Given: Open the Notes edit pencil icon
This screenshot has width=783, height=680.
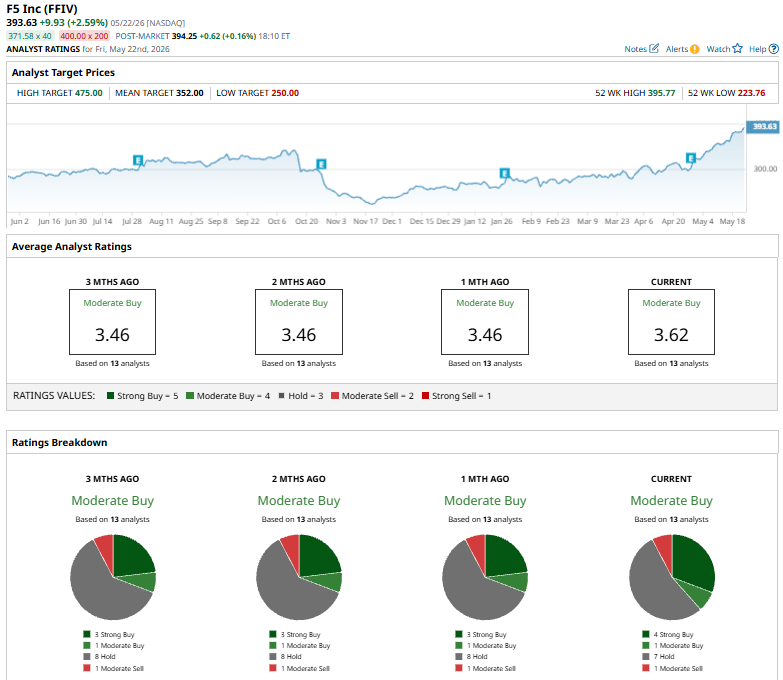Looking at the screenshot, I should click(x=654, y=48).
